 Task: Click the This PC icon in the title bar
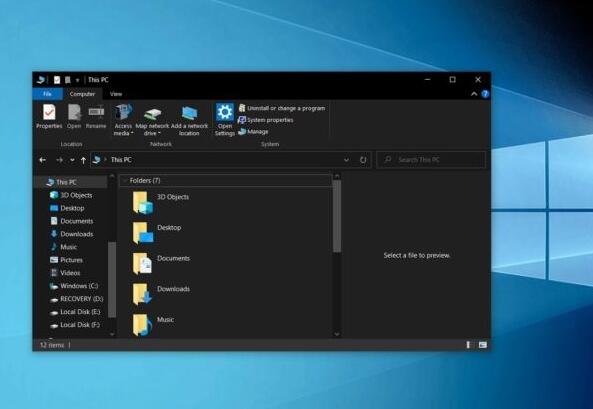(x=41, y=80)
